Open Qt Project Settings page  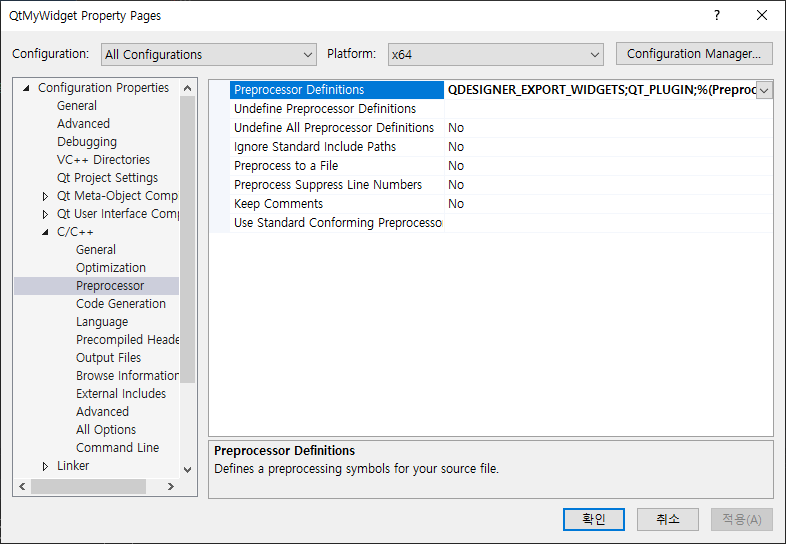[107, 178]
